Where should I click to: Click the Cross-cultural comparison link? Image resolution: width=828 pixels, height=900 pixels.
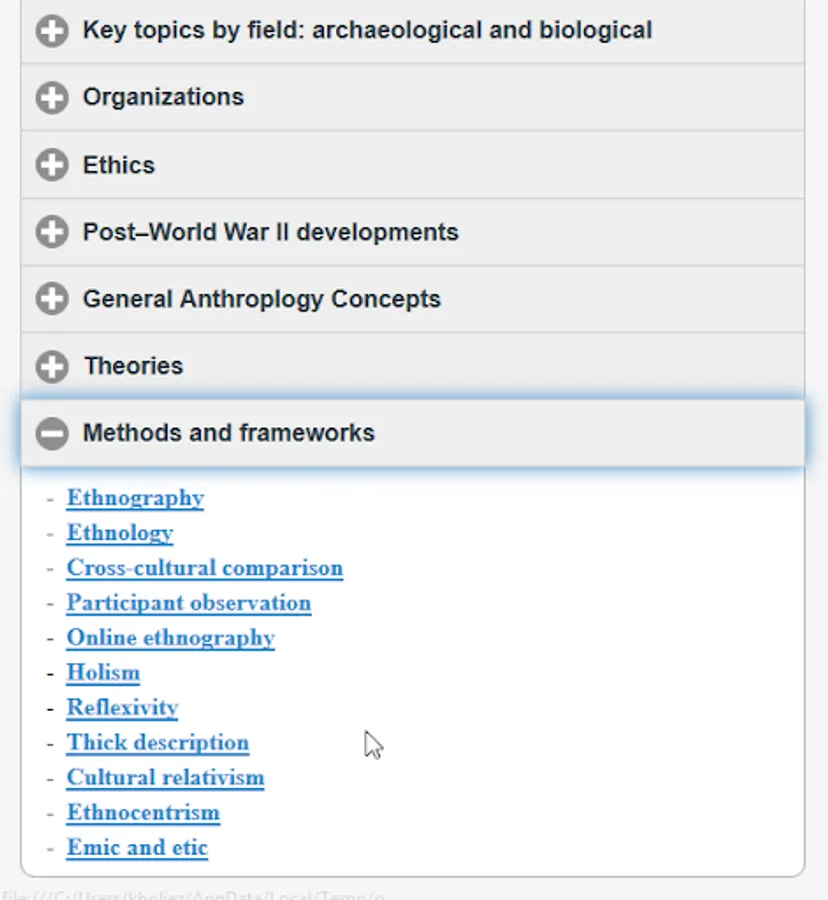click(x=204, y=568)
